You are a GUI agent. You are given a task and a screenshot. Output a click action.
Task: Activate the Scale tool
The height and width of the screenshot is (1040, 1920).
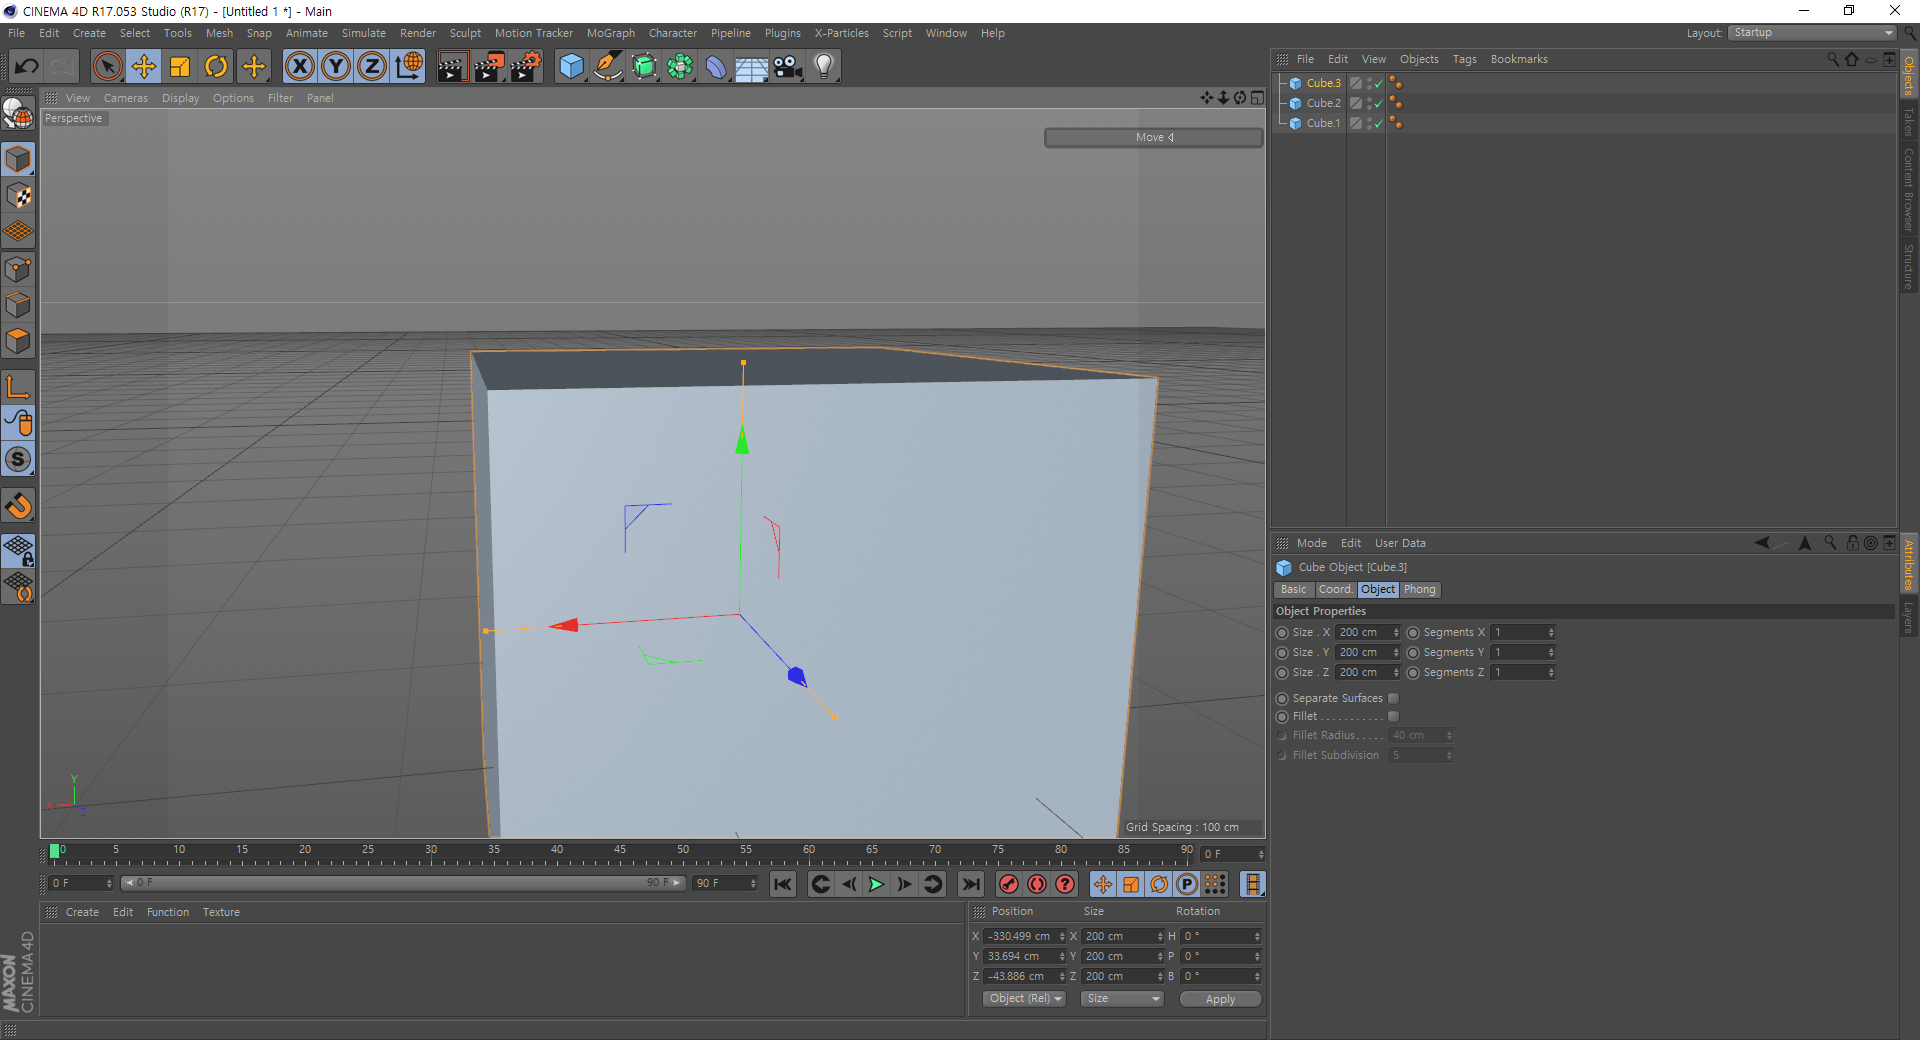[180, 67]
